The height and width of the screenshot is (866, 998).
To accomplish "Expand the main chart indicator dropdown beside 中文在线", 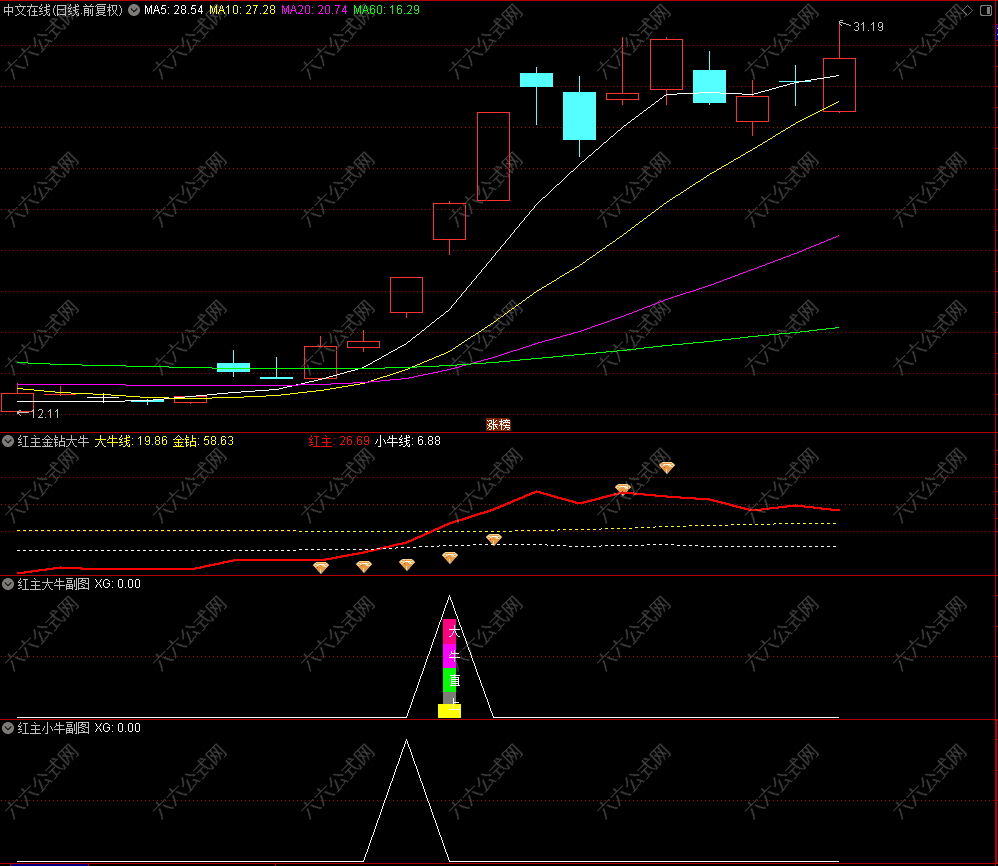I will [134, 10].
